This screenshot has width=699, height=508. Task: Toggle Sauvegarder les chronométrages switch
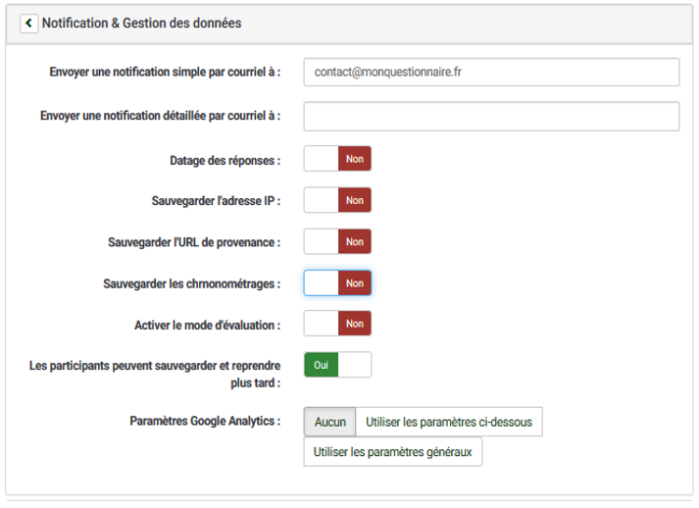[x=337, y=283]
